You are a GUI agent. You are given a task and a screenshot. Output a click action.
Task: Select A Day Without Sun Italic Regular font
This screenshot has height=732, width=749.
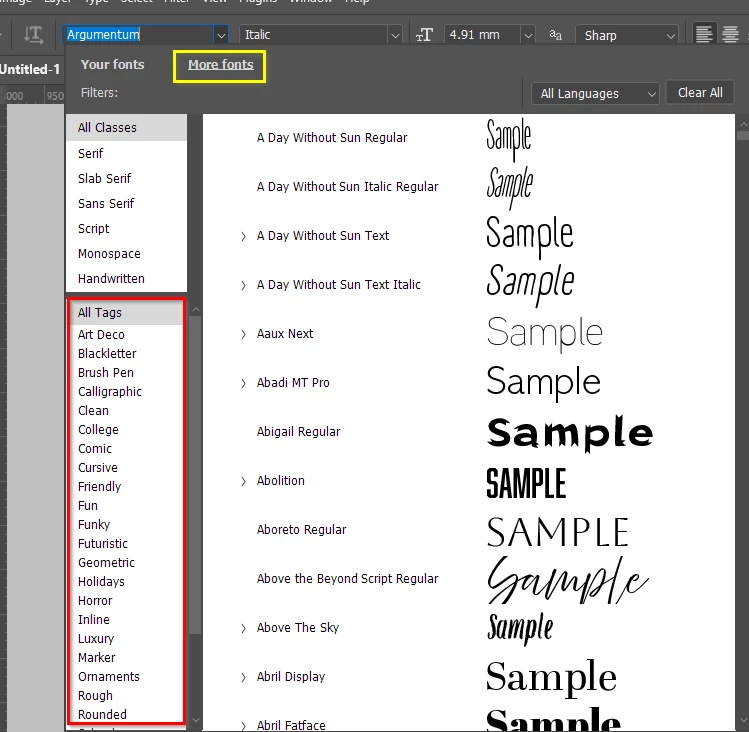347,187
